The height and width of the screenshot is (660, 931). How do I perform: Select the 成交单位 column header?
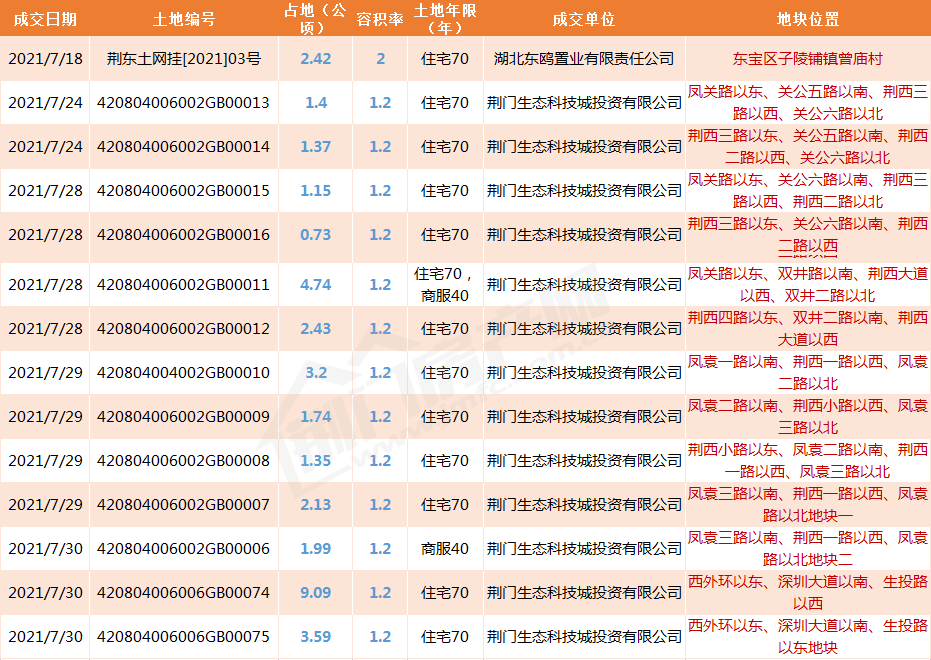tap(583, 19)
